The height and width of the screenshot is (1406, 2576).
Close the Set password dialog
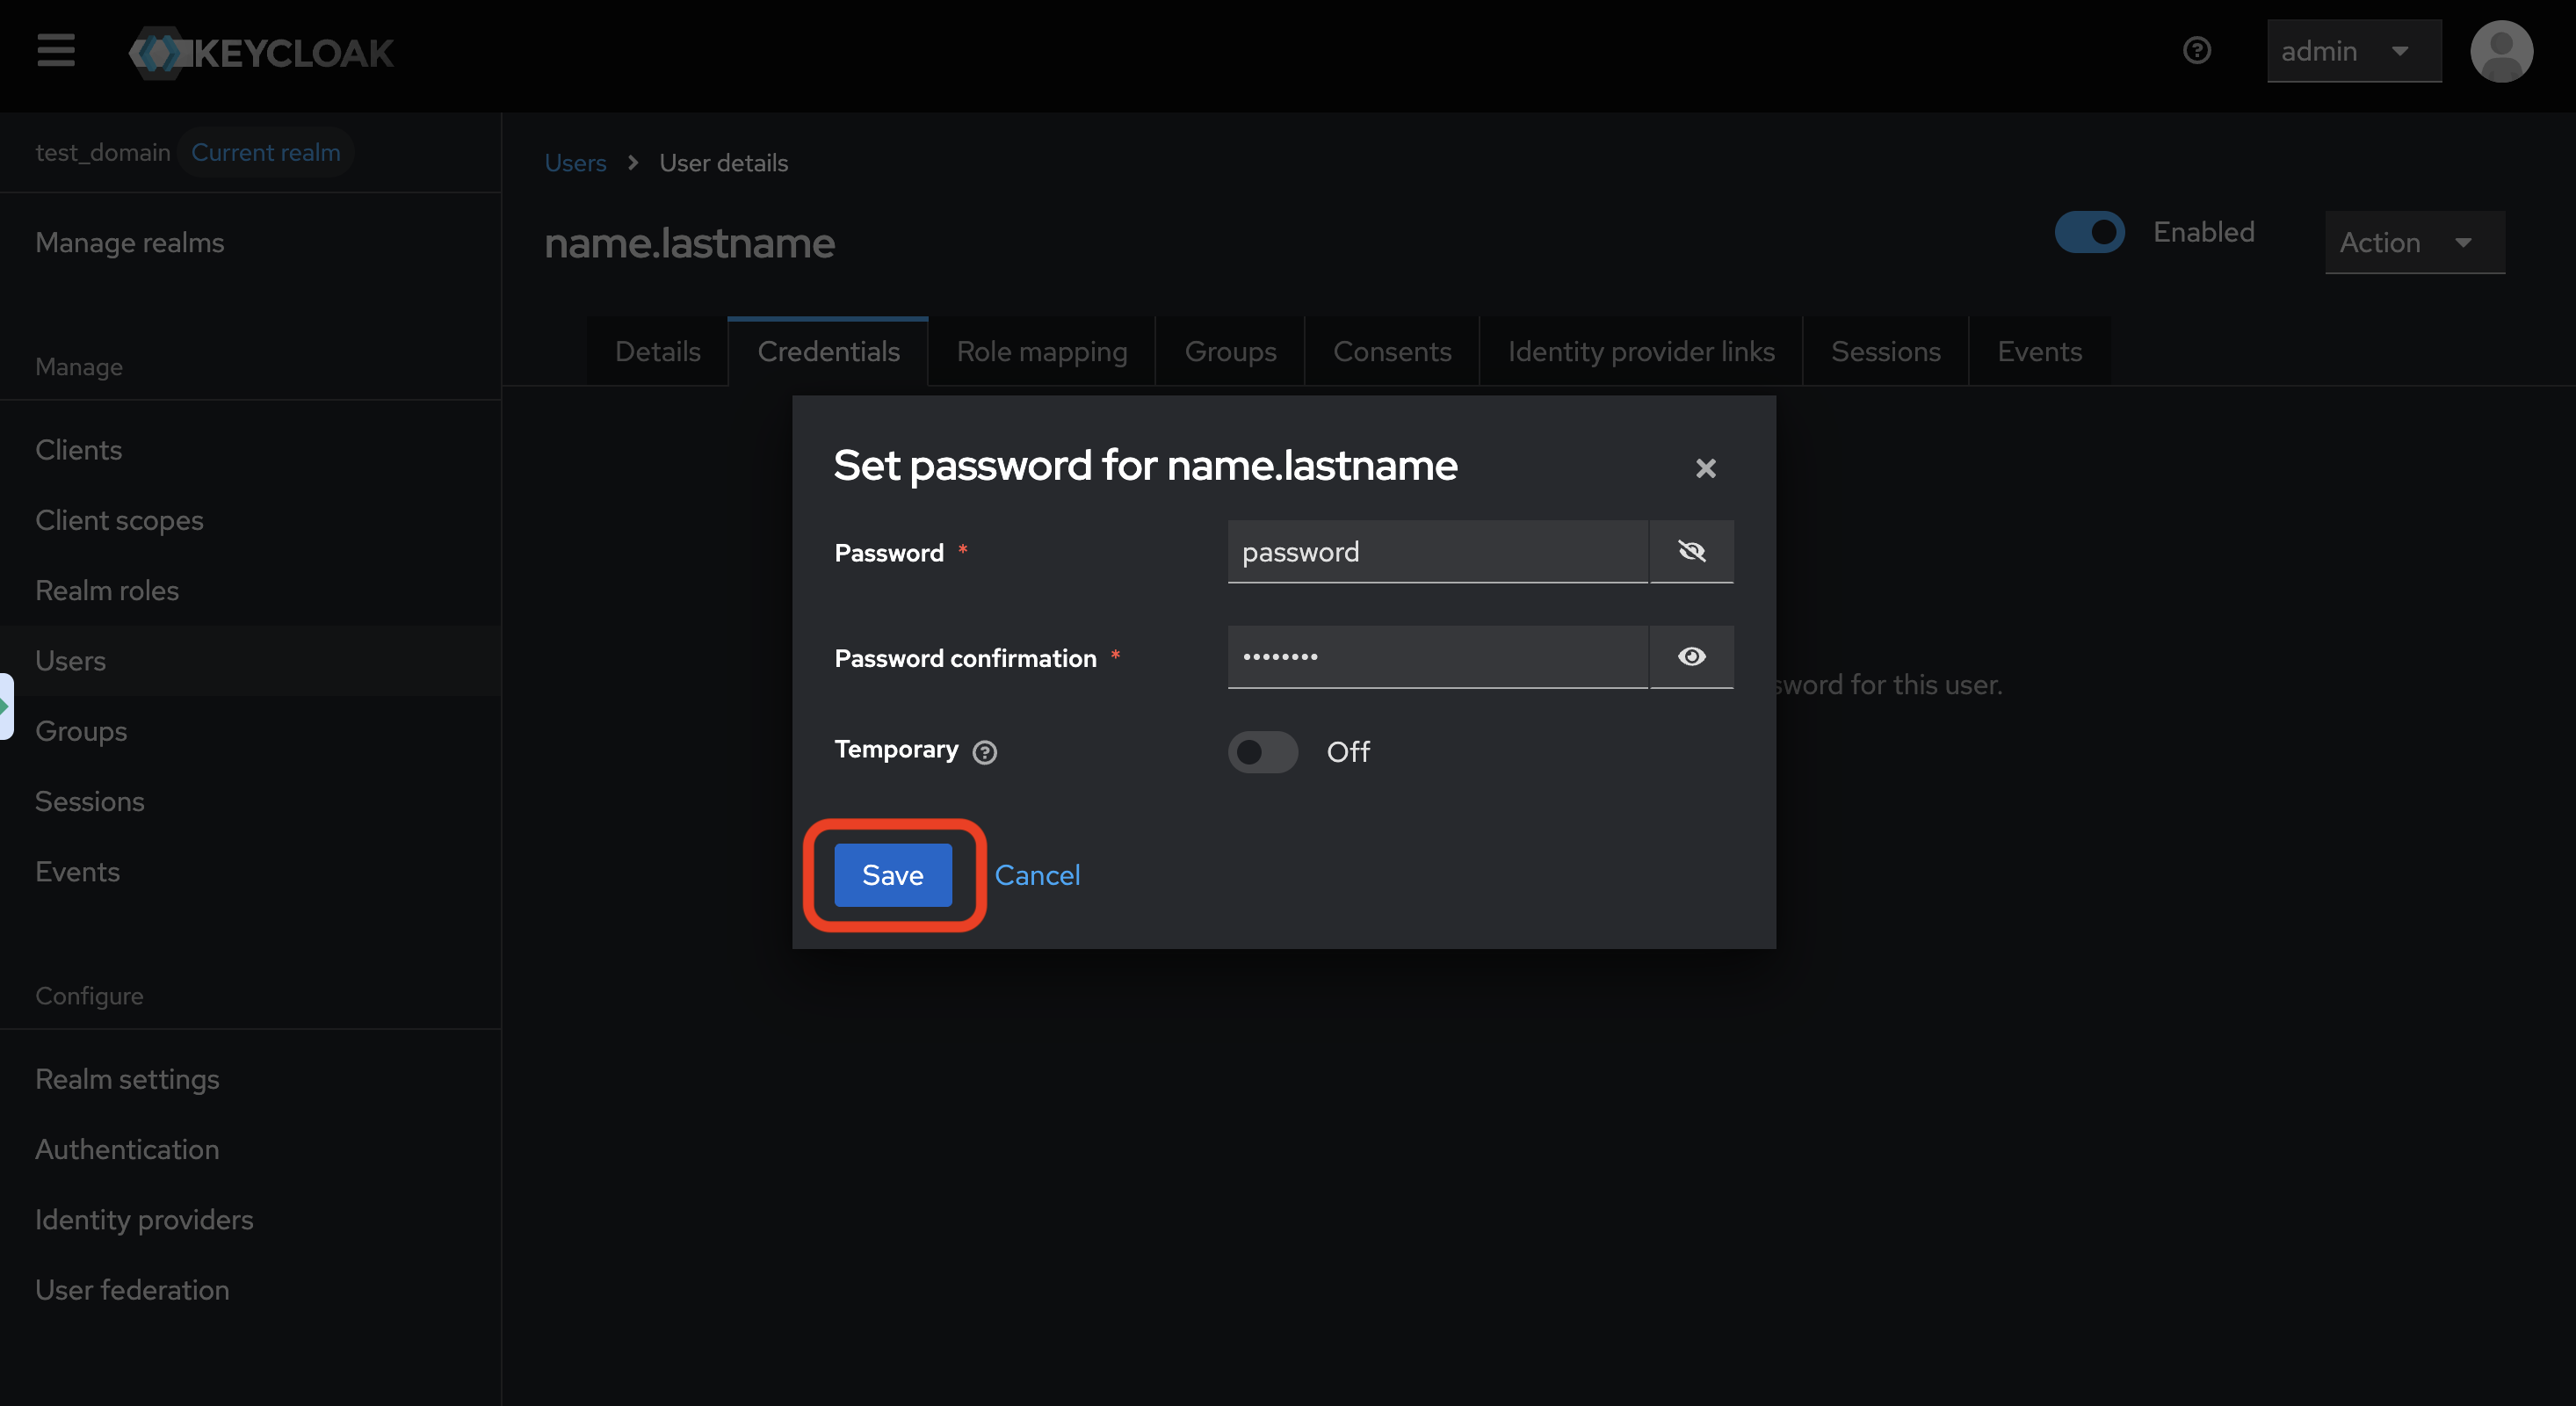point(1705,468)
